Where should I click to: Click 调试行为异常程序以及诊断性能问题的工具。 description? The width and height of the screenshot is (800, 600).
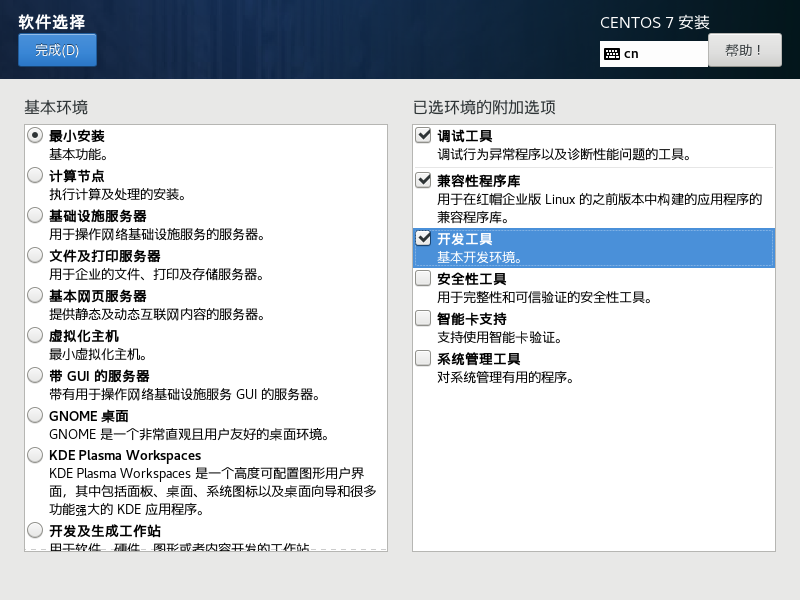click(x=564, y=154)
